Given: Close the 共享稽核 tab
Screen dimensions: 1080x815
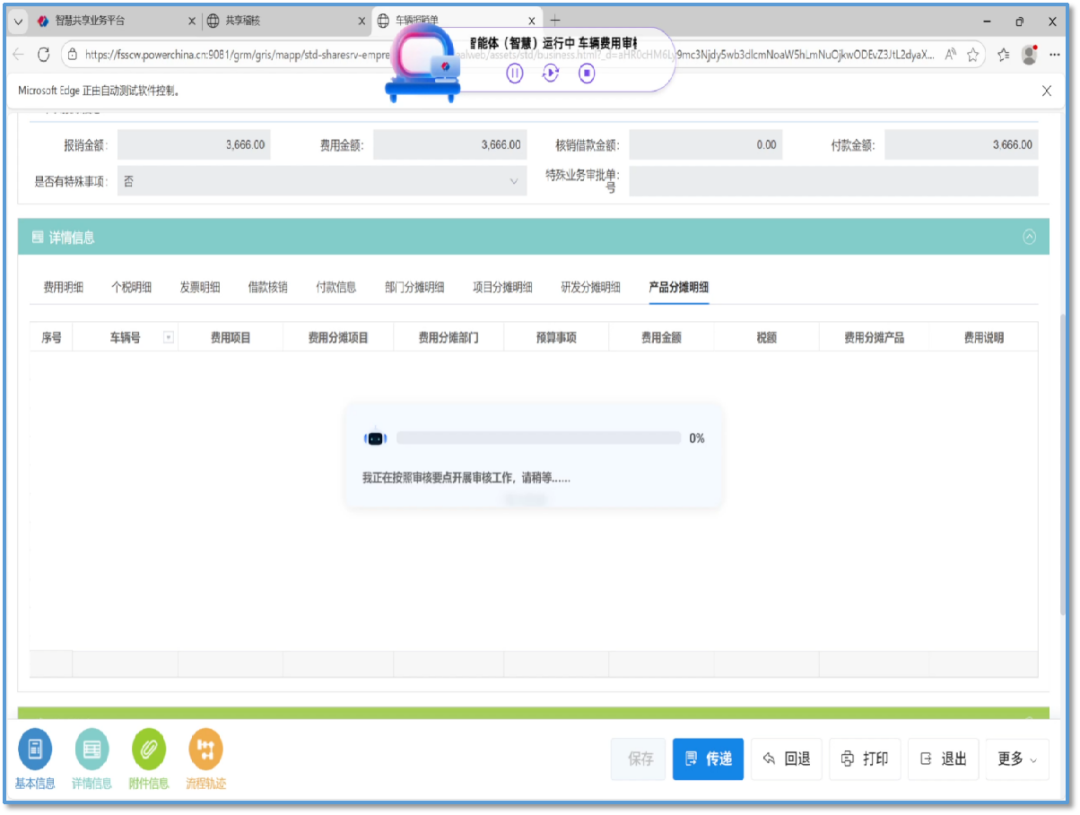Looking at the screenshot, I should [362, 21].
